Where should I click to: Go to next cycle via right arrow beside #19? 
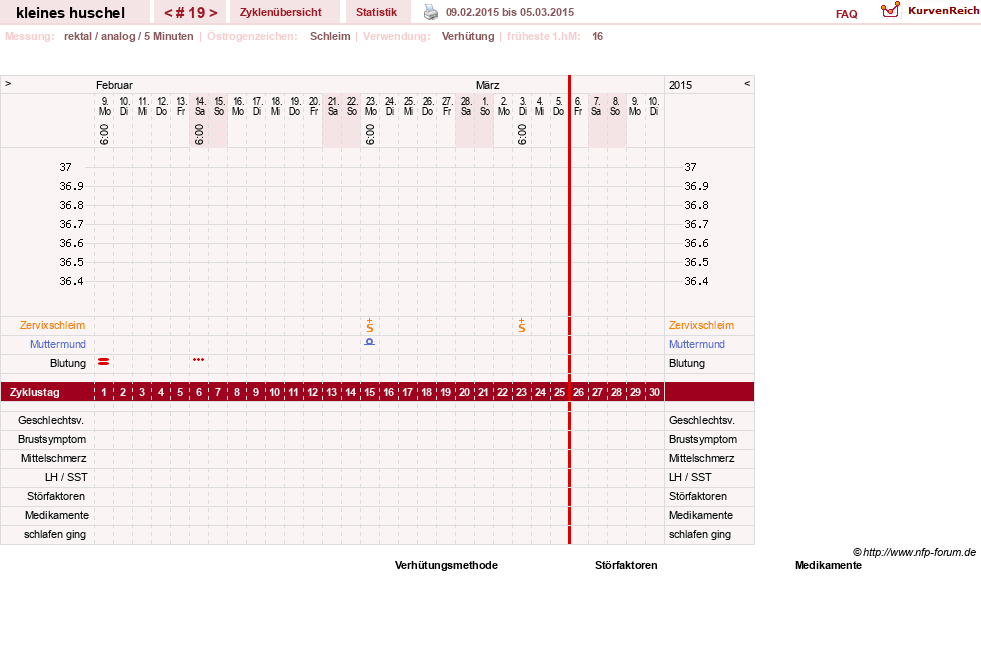(x=213, y=13)
